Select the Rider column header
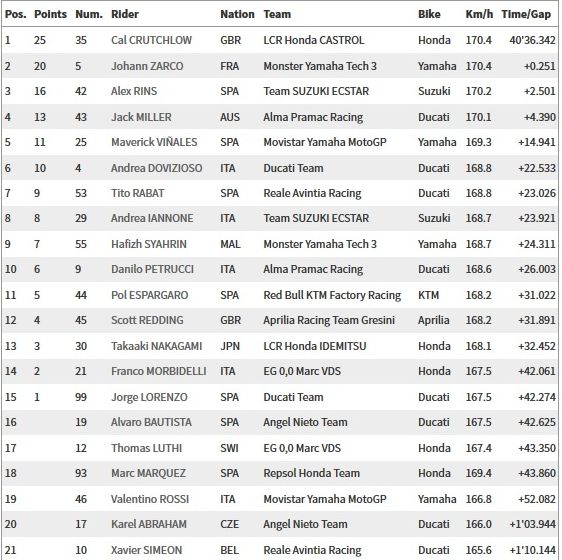The image size is (562, 560). pyautogui.click(x=125, y=14)
